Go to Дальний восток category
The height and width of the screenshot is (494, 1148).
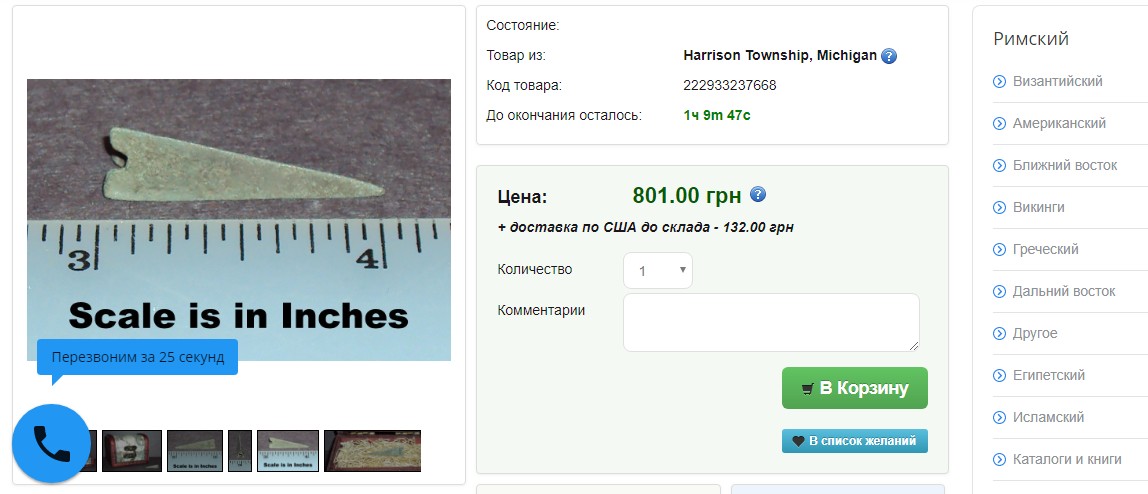click(1064, 291)
